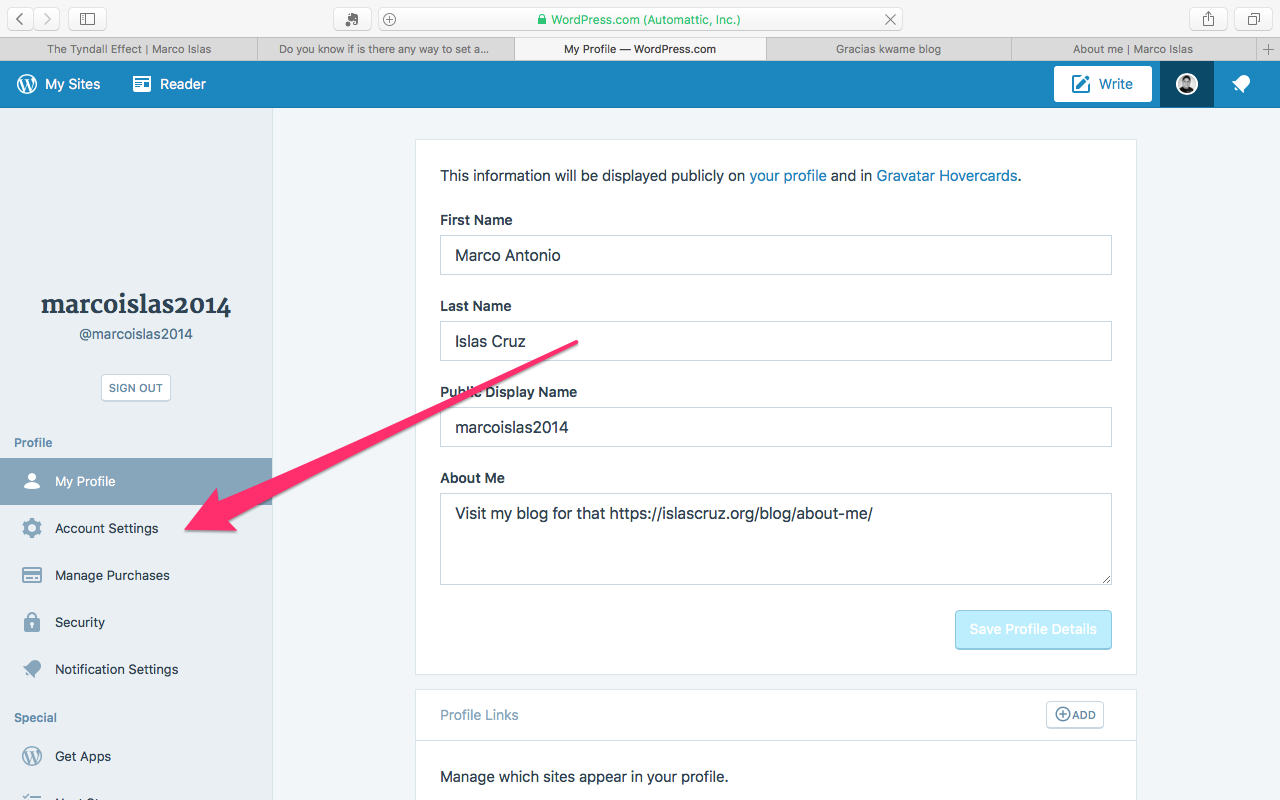Show all tabs overview icon
The width and height of the screenshot is (1280, 800).
tap(1253, 19)
